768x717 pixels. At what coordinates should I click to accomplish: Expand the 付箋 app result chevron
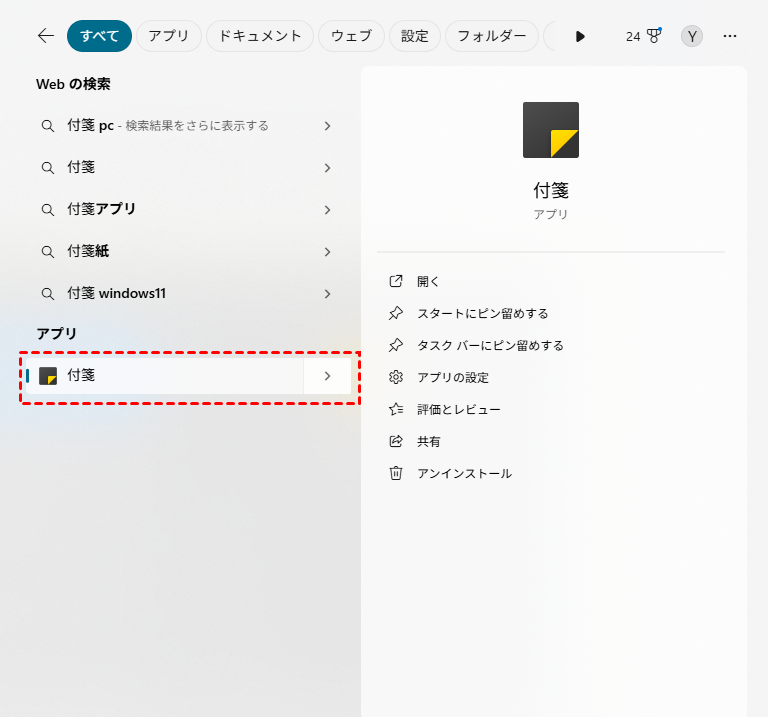[x=327, y=376]
